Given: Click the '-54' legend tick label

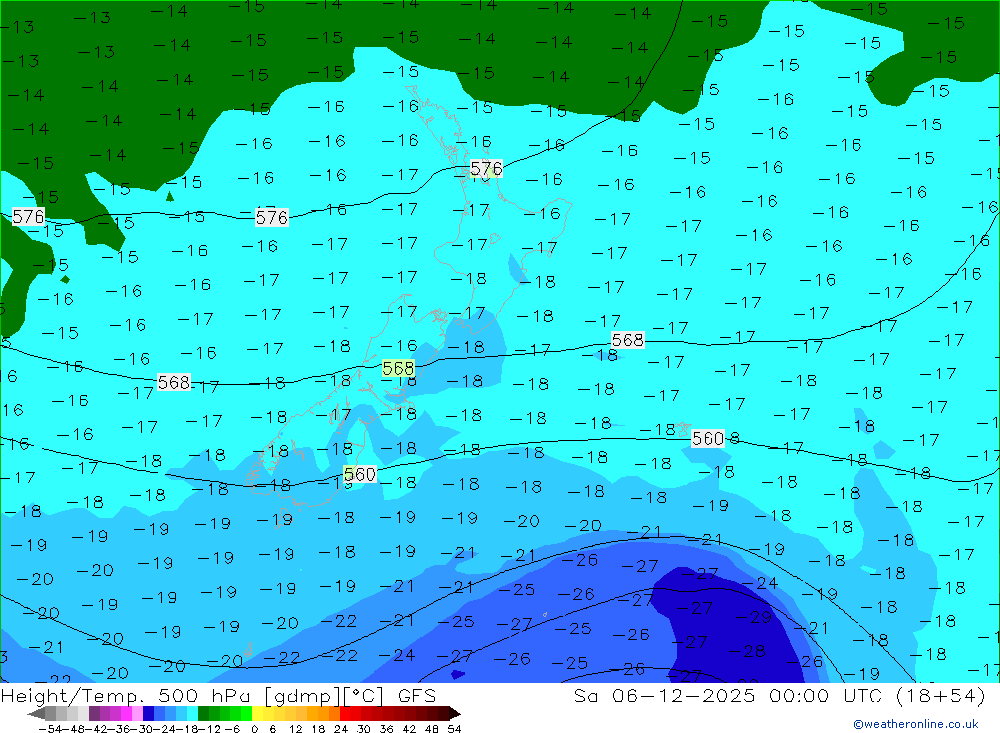Looking at the screenshot, I should click(50, 729).
